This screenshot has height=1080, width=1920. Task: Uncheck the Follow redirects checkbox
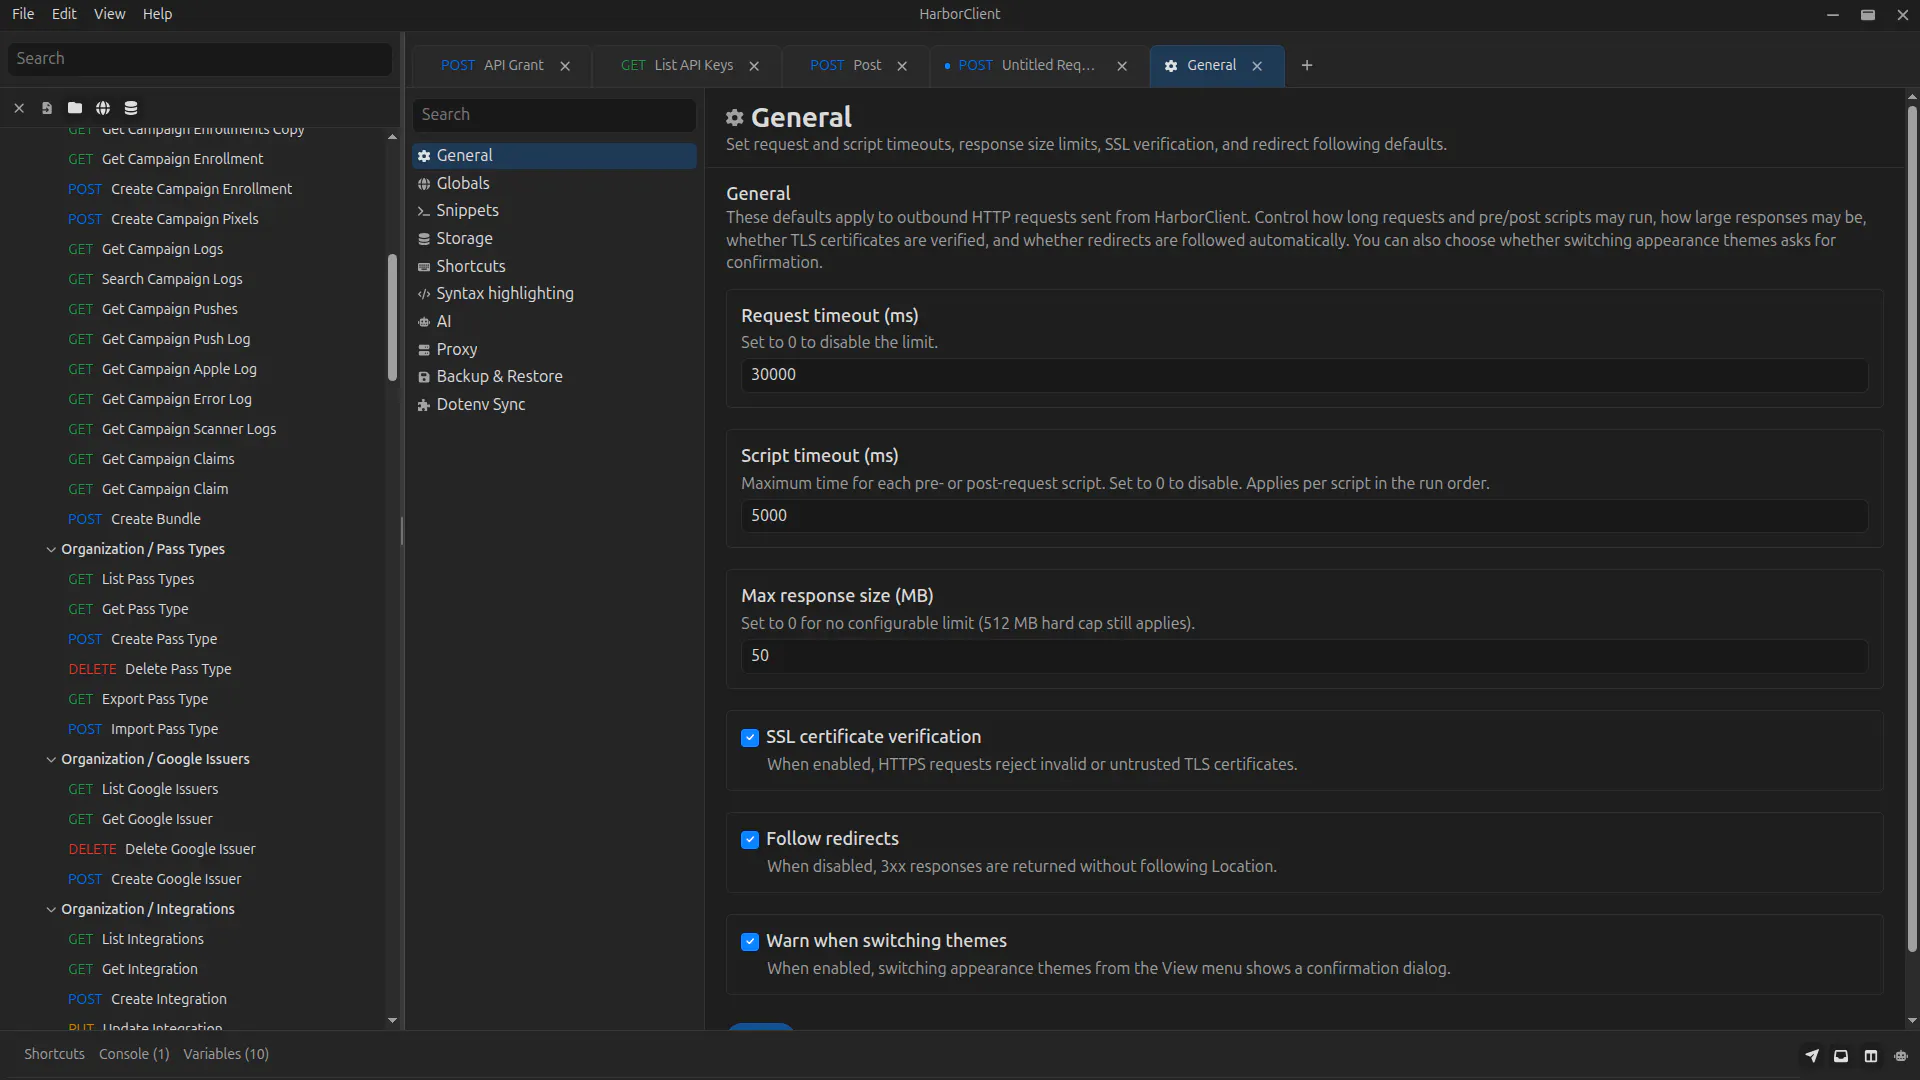(750, 840)
